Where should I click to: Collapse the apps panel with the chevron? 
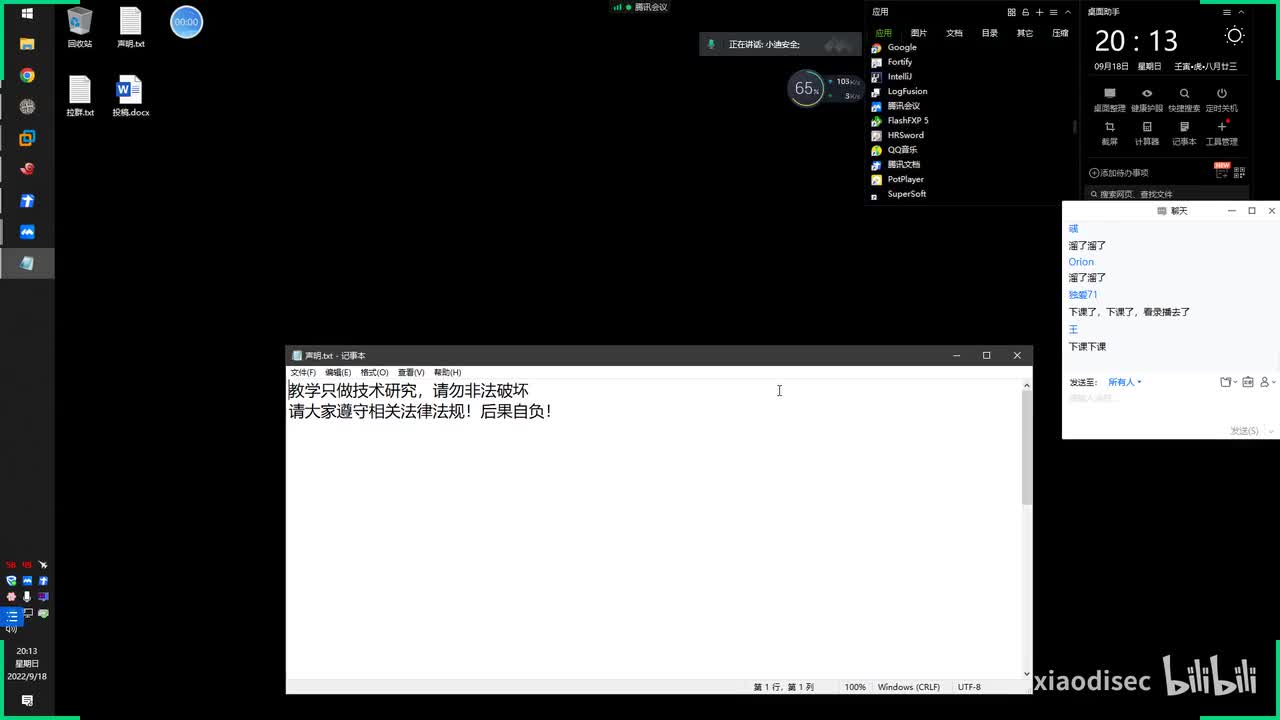coord(1068,12)
